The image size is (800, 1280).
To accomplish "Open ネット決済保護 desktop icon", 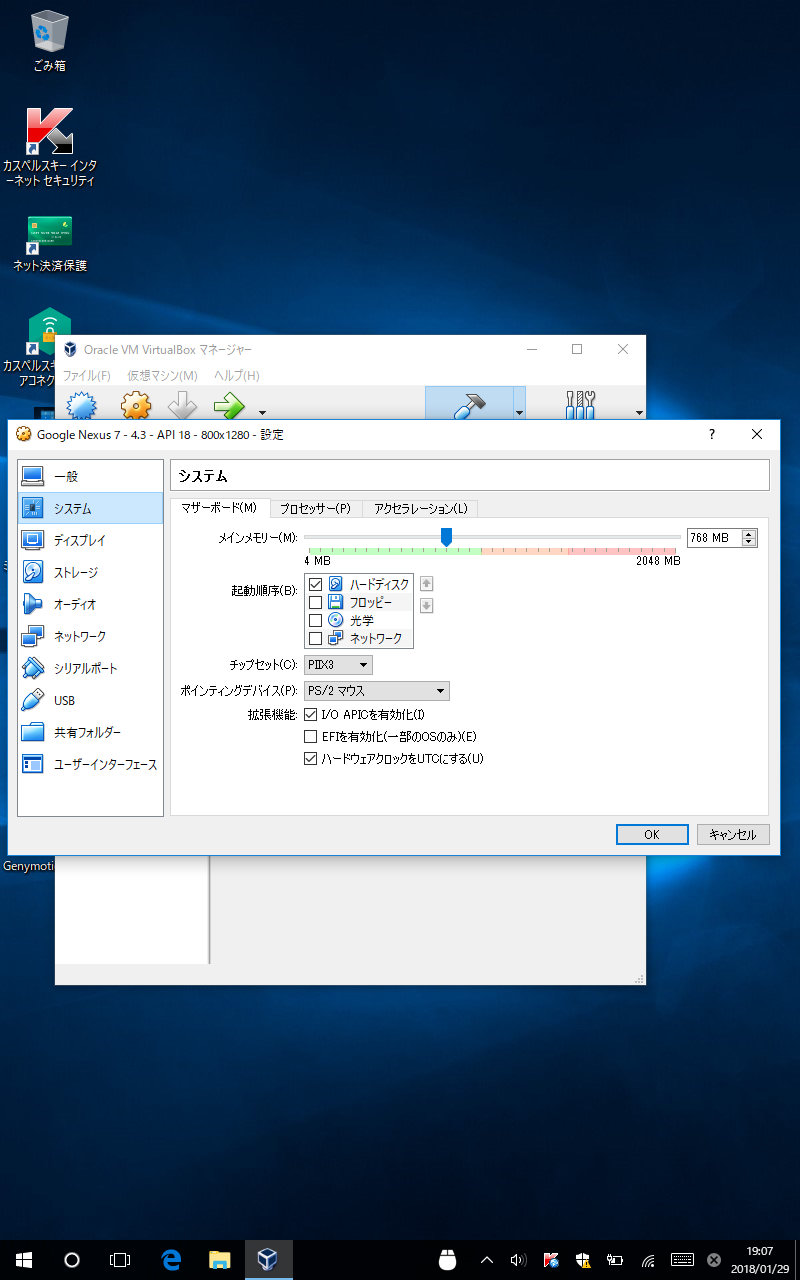I will point(50,243).
